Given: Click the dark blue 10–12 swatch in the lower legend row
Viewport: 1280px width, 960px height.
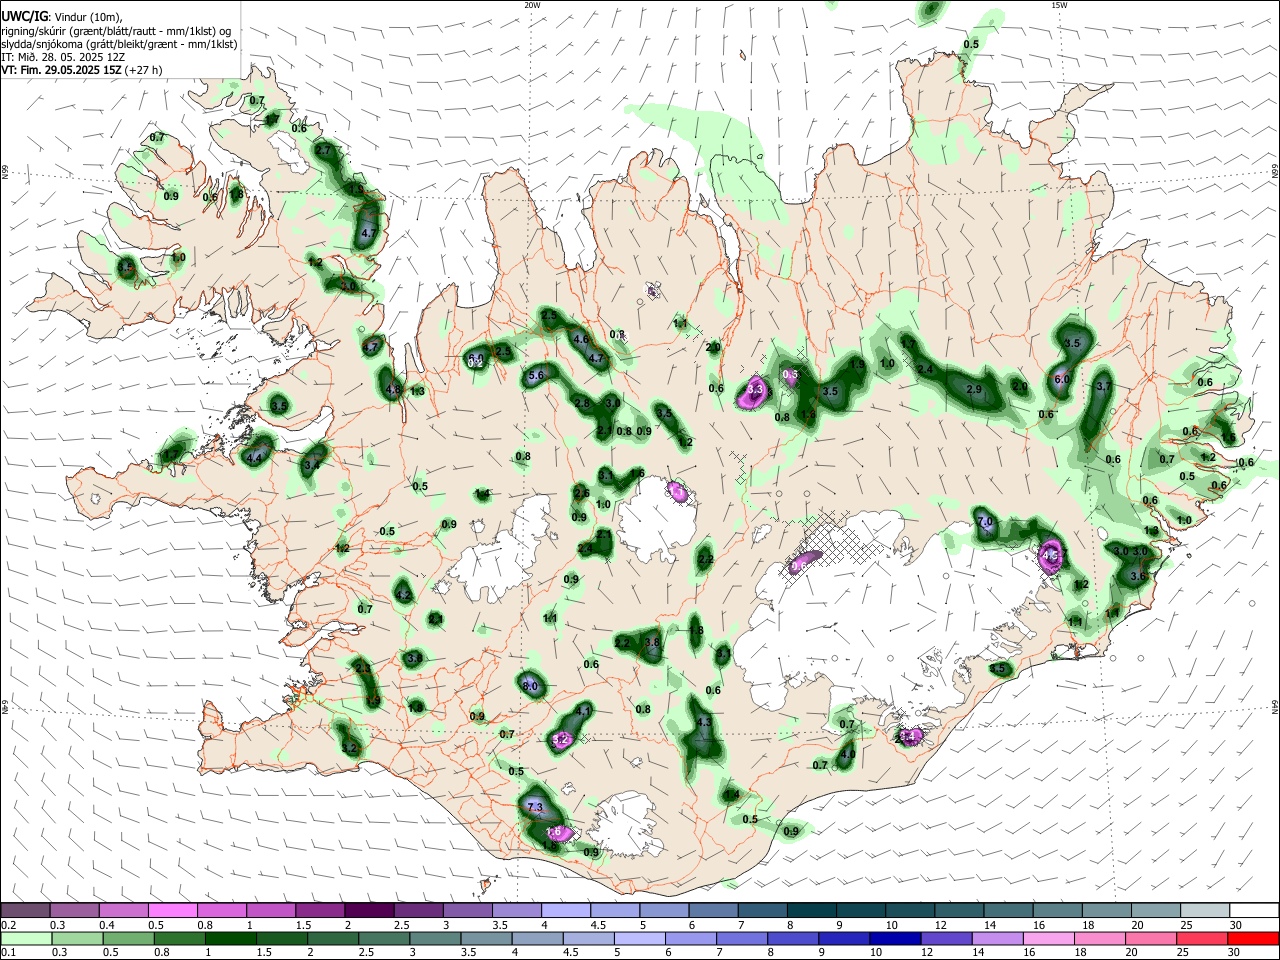Looking at the screenshot, I should 894,938.
